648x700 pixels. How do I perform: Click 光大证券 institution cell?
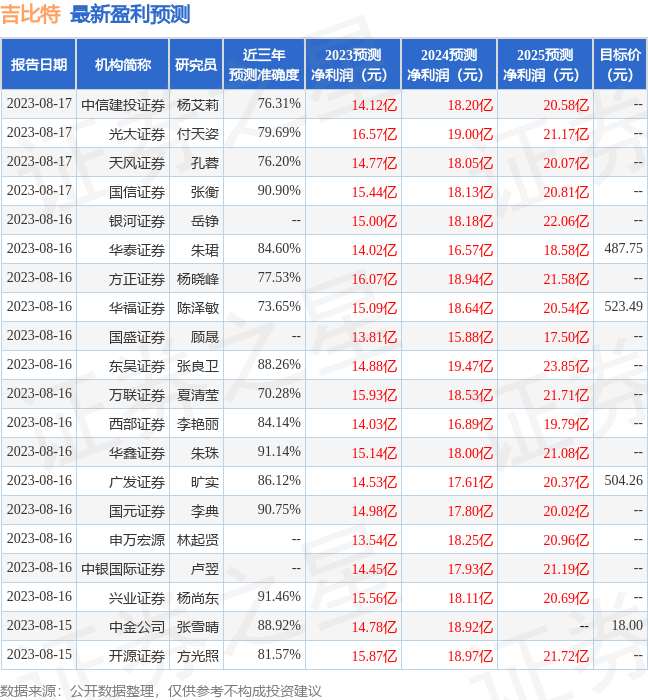[x=137, y=134]
